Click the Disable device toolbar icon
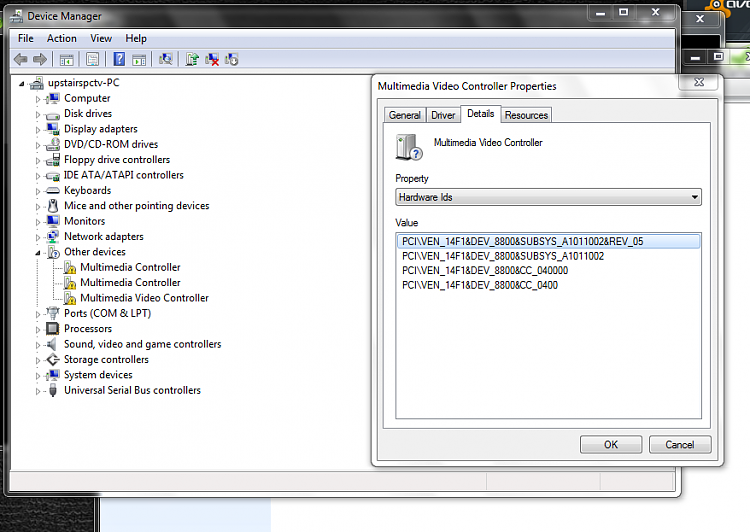The width and height of the screenshot is (750, 532). point(232,59)
